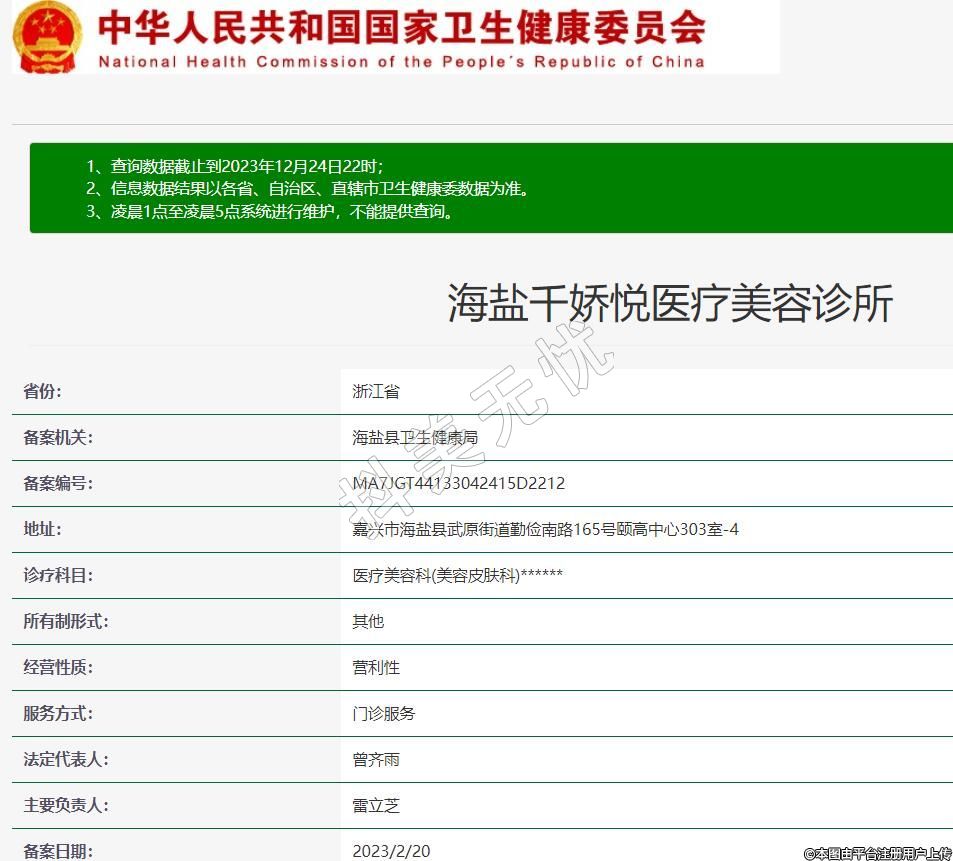Screen dimensions: 953x861
Task: Click the registration number MA7JGT44133042415D2212
Action: [458, 484]
